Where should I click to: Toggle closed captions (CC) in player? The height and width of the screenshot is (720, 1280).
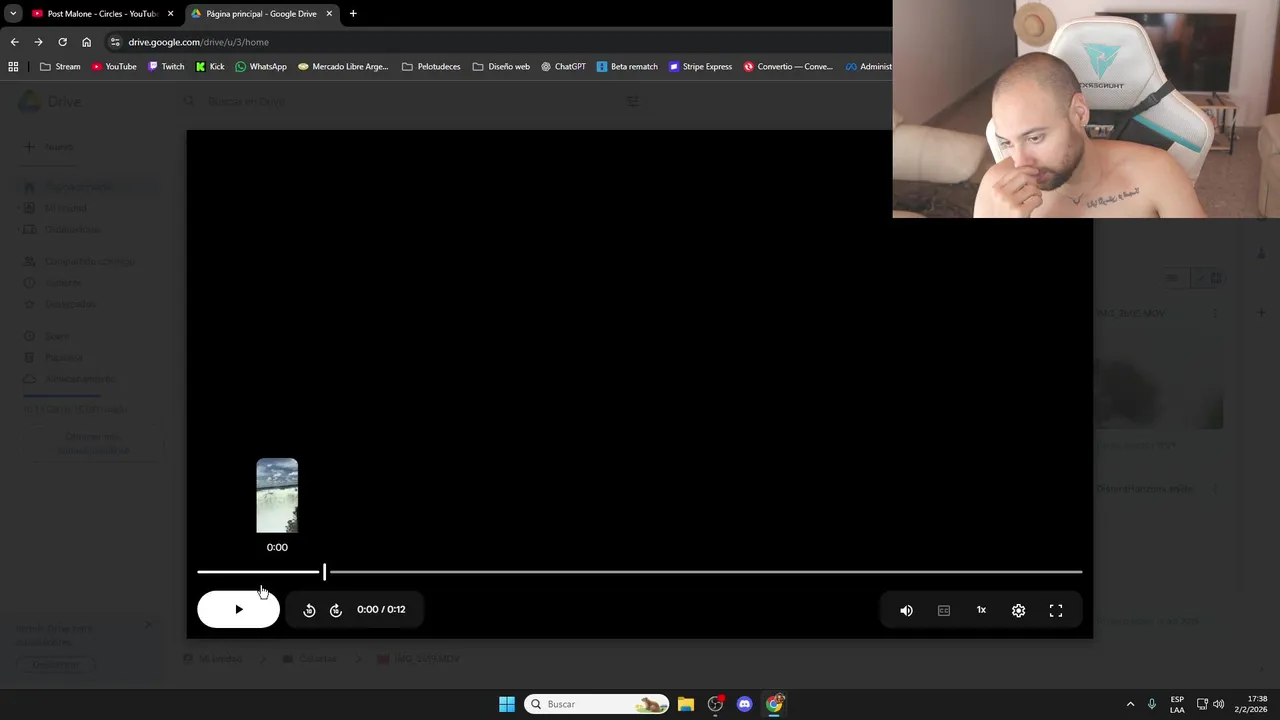pos(944,610)
